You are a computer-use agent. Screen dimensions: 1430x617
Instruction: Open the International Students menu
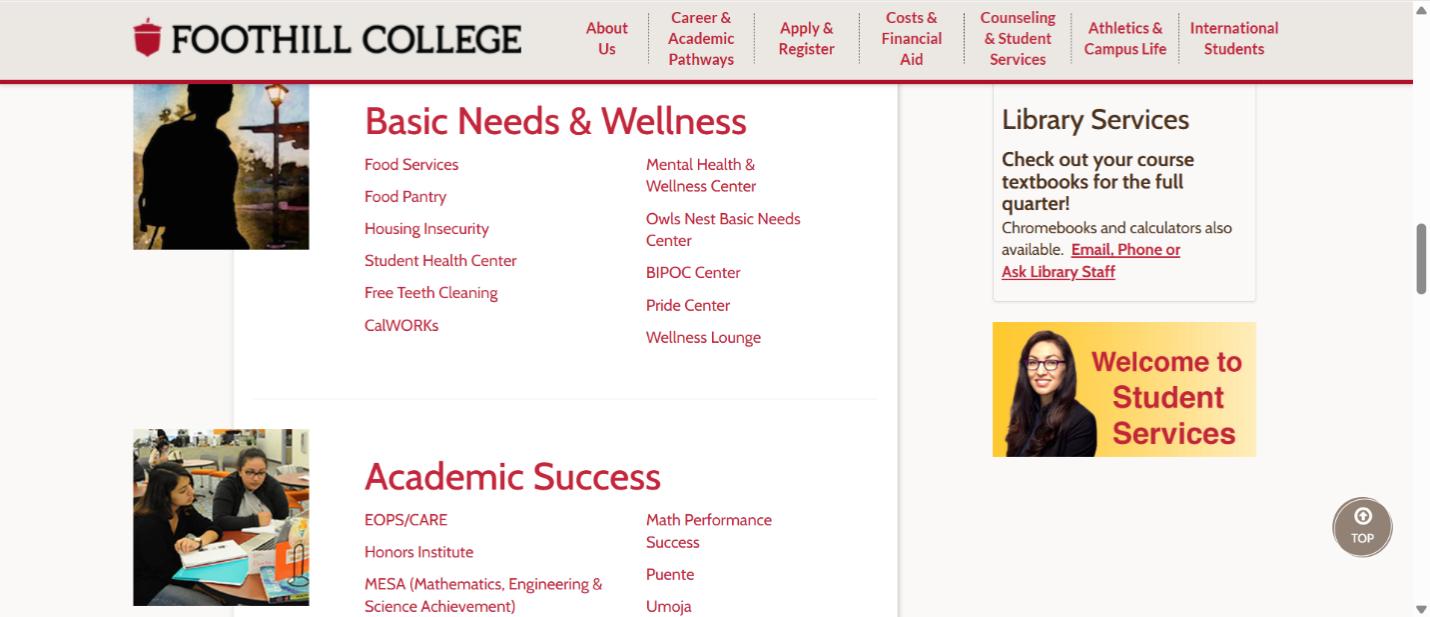click(x=1233, y=38)
